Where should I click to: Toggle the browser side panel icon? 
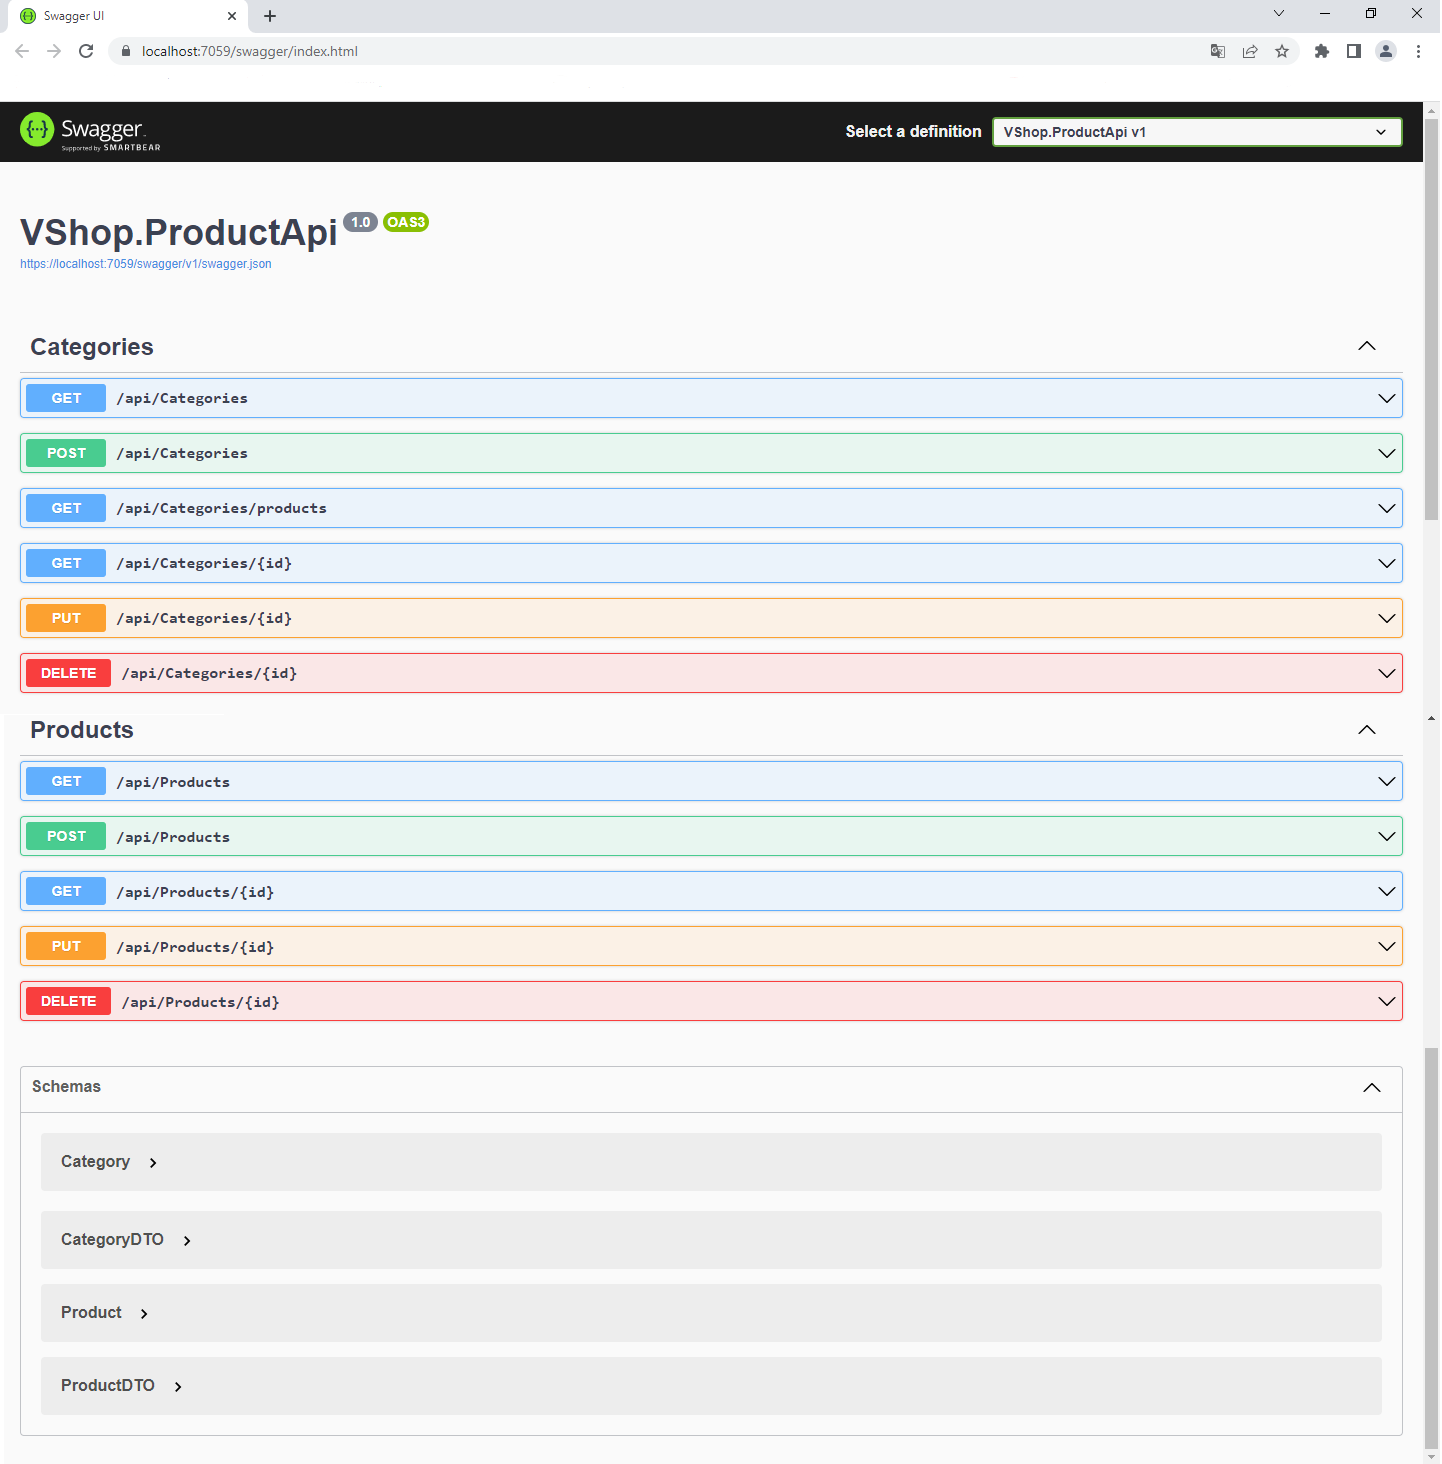[1354, 51]
